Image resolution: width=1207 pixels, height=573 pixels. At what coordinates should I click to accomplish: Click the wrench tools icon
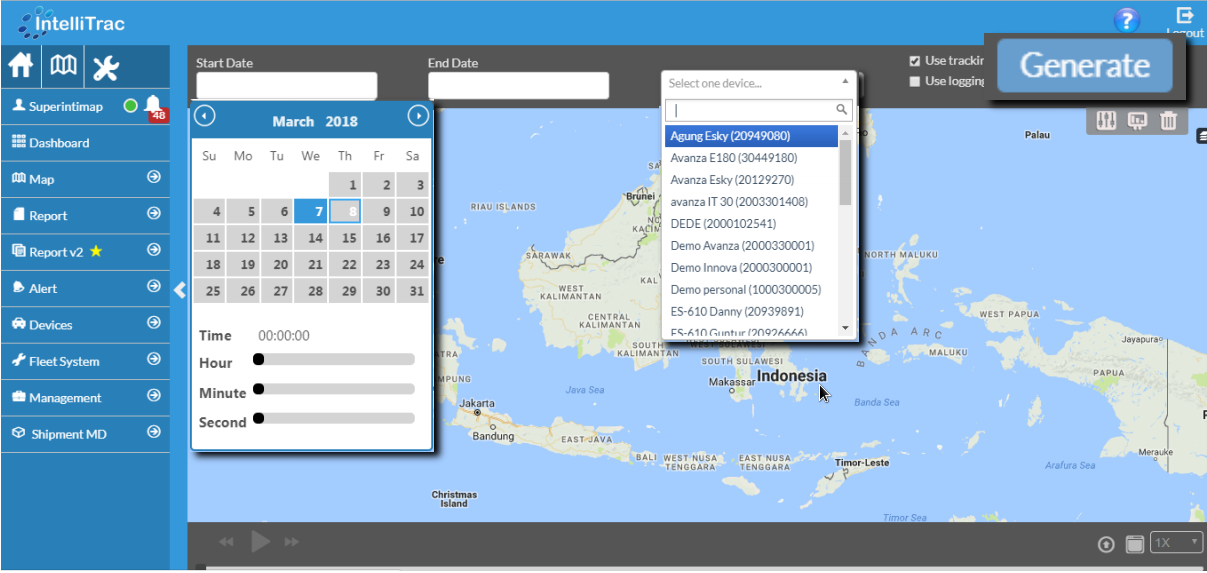[106, 67]
